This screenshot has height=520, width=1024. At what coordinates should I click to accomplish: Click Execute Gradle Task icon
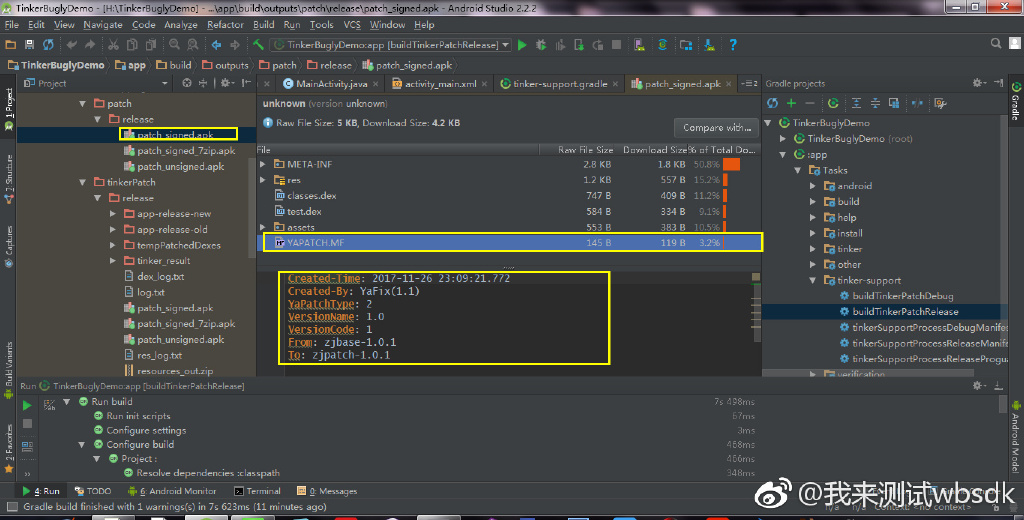coord(833,103)
